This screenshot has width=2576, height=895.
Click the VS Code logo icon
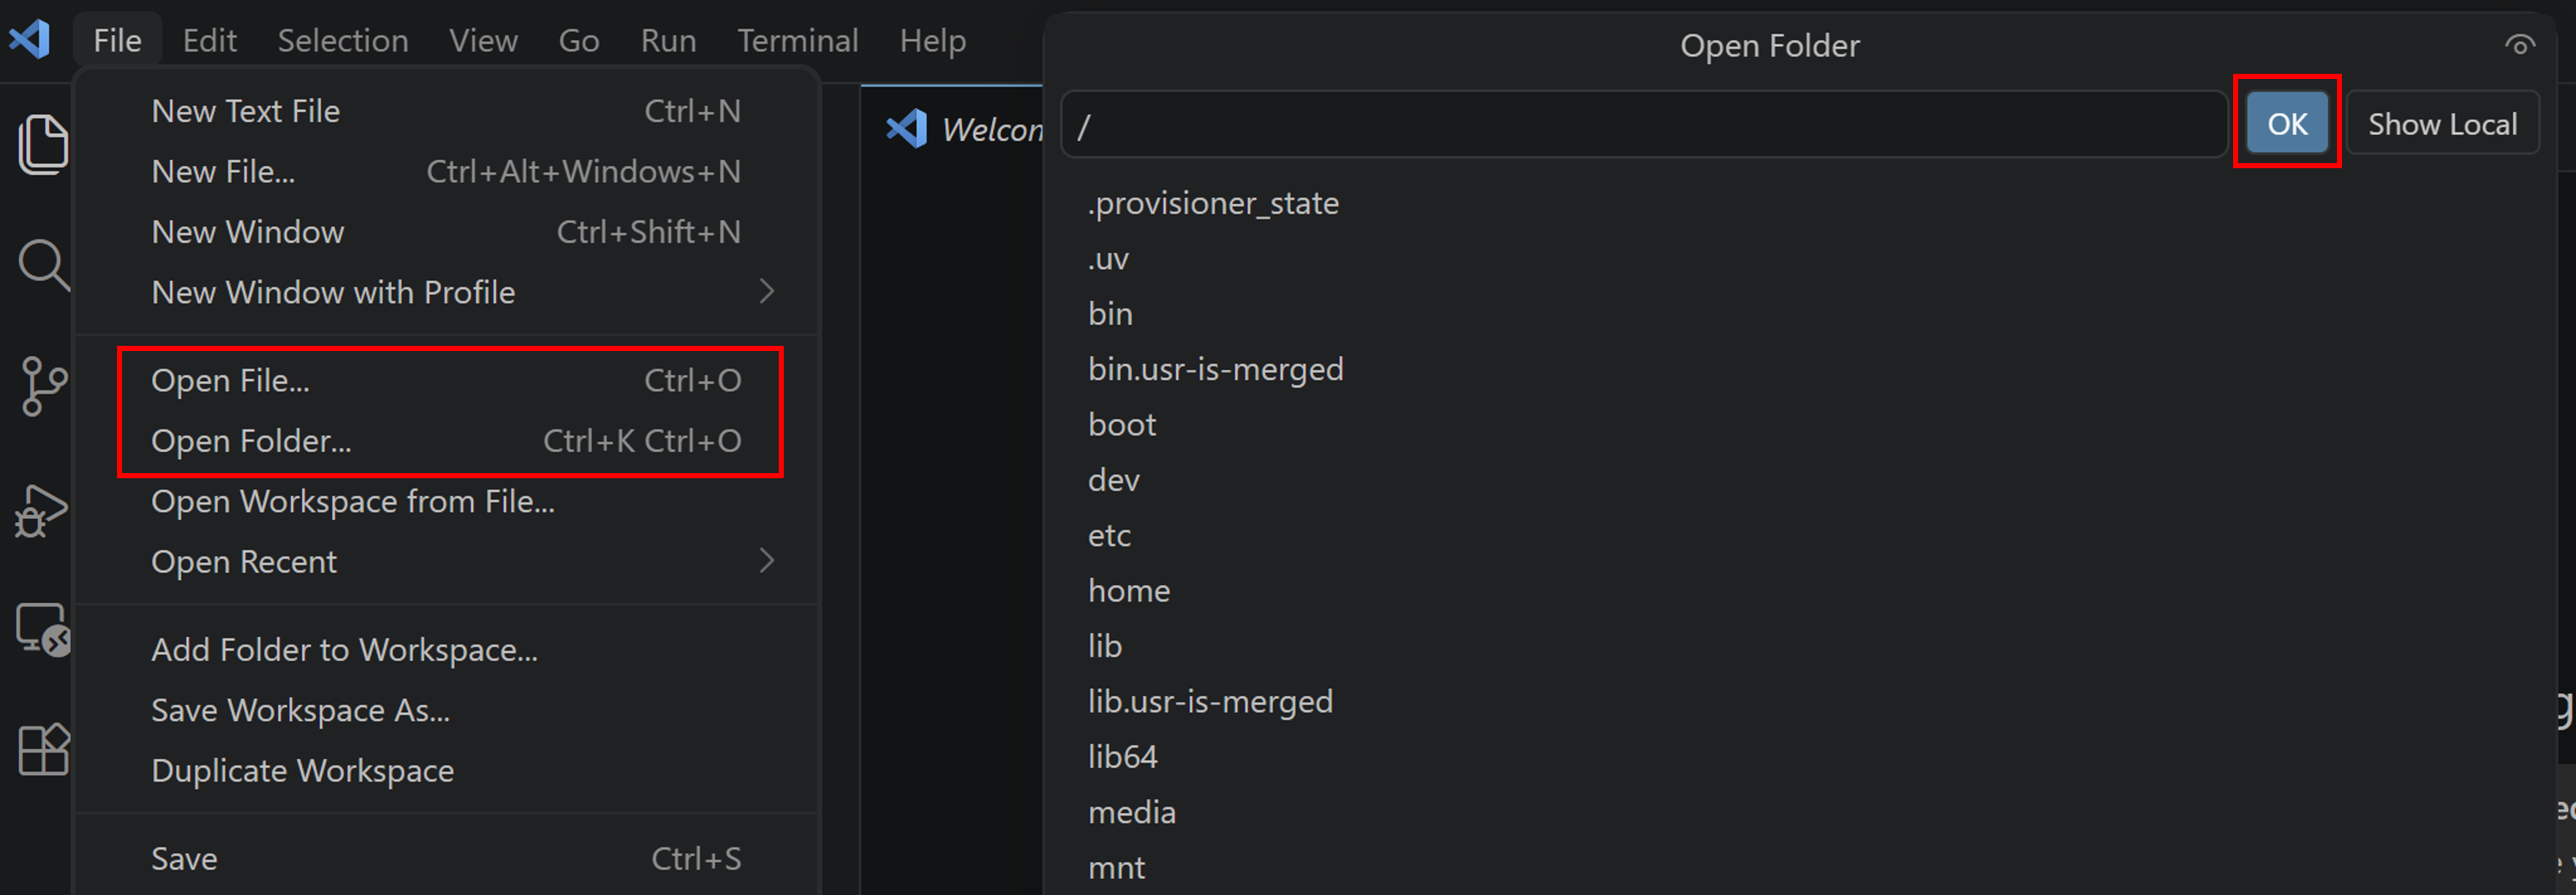30,40
